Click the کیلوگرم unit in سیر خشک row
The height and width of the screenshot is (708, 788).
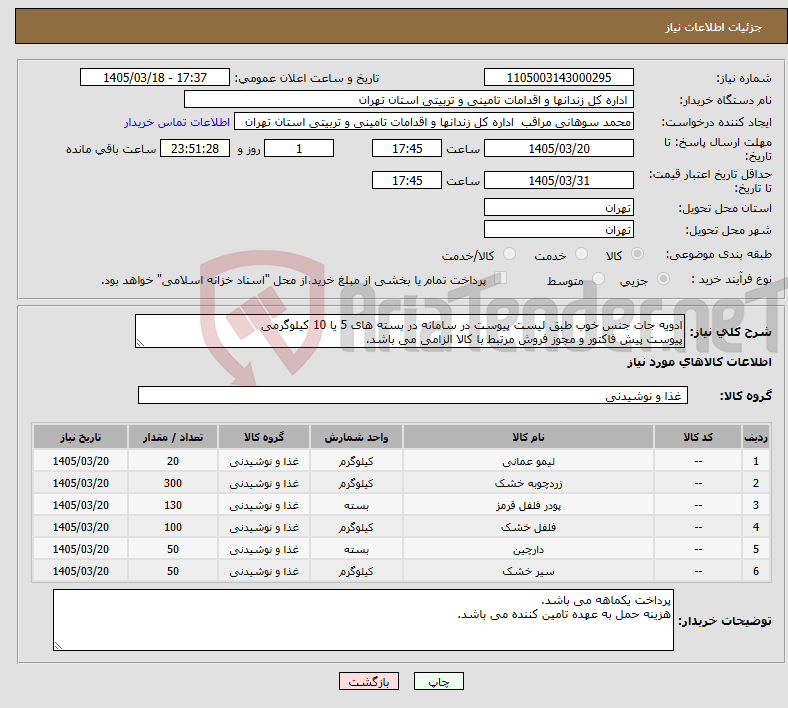coord(356,572)
